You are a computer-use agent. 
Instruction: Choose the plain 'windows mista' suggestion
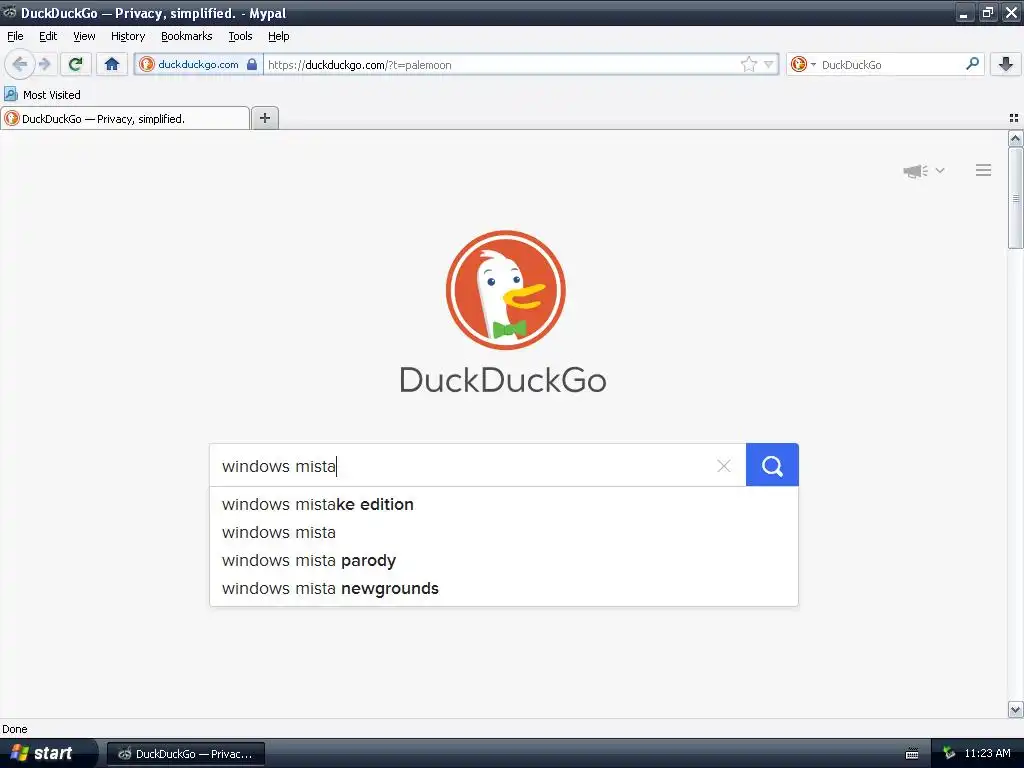[504, 533]
